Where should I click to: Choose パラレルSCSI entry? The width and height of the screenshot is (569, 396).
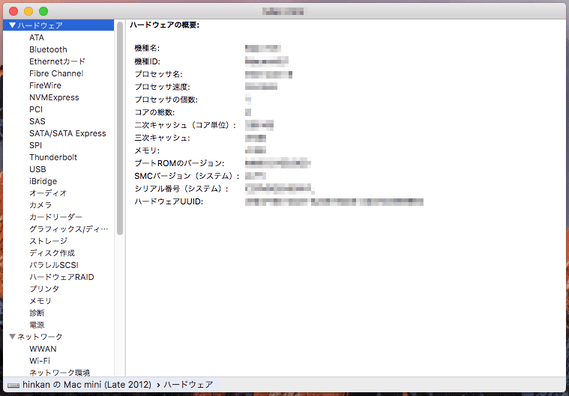(54, 265)
